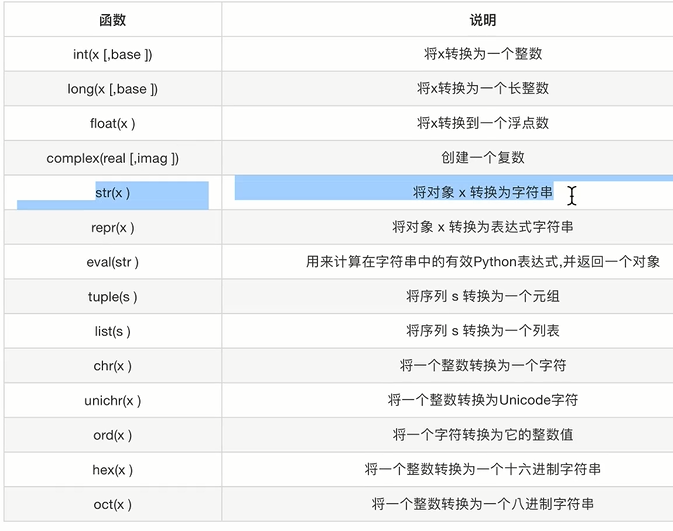This screenshot has width=673, height=531.
Task: Click the eval(str ) function cell
Action: [x=112, y=262]
